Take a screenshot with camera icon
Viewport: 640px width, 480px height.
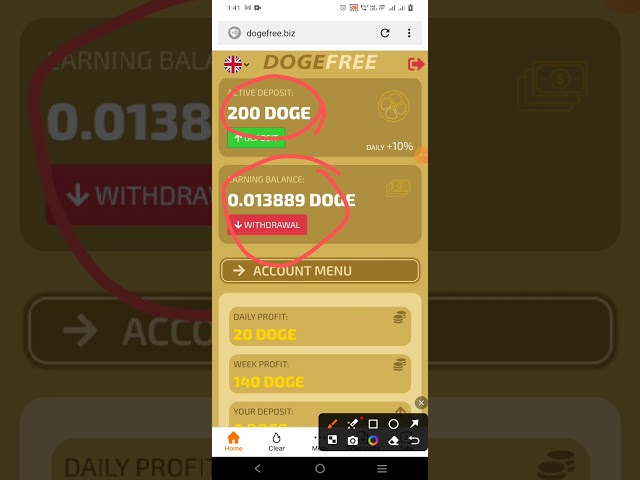tap(353, 440)
